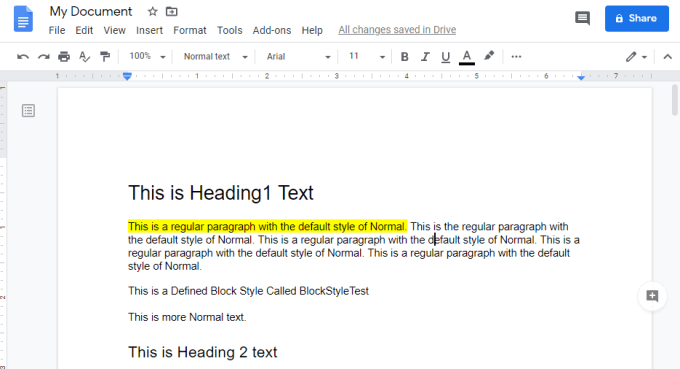Select the Paint format roller icon
680x369 pixels.
point(105,56)
